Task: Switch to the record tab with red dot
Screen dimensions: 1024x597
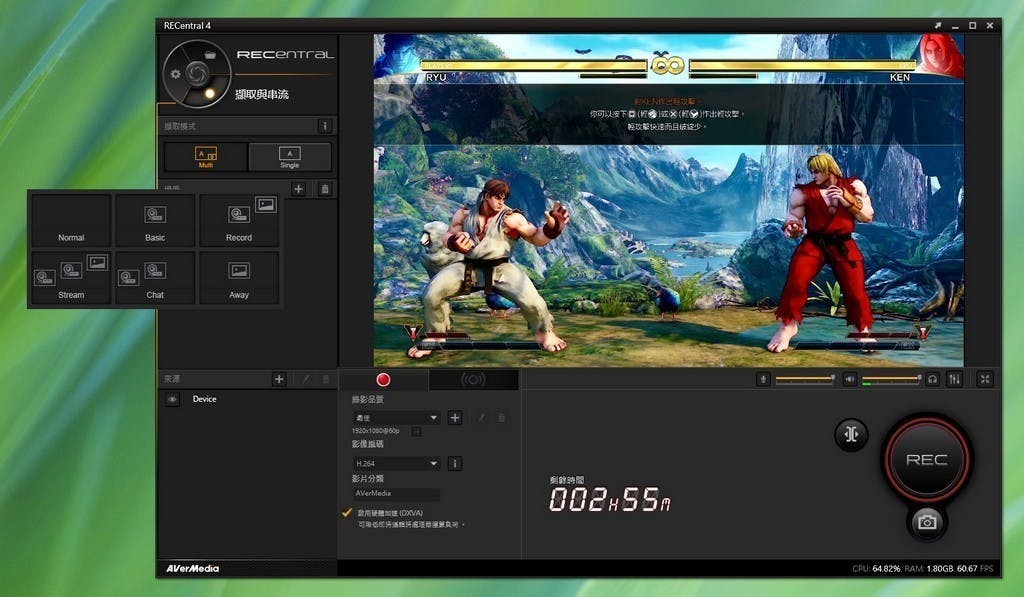Action: click(x=383, y=380)
